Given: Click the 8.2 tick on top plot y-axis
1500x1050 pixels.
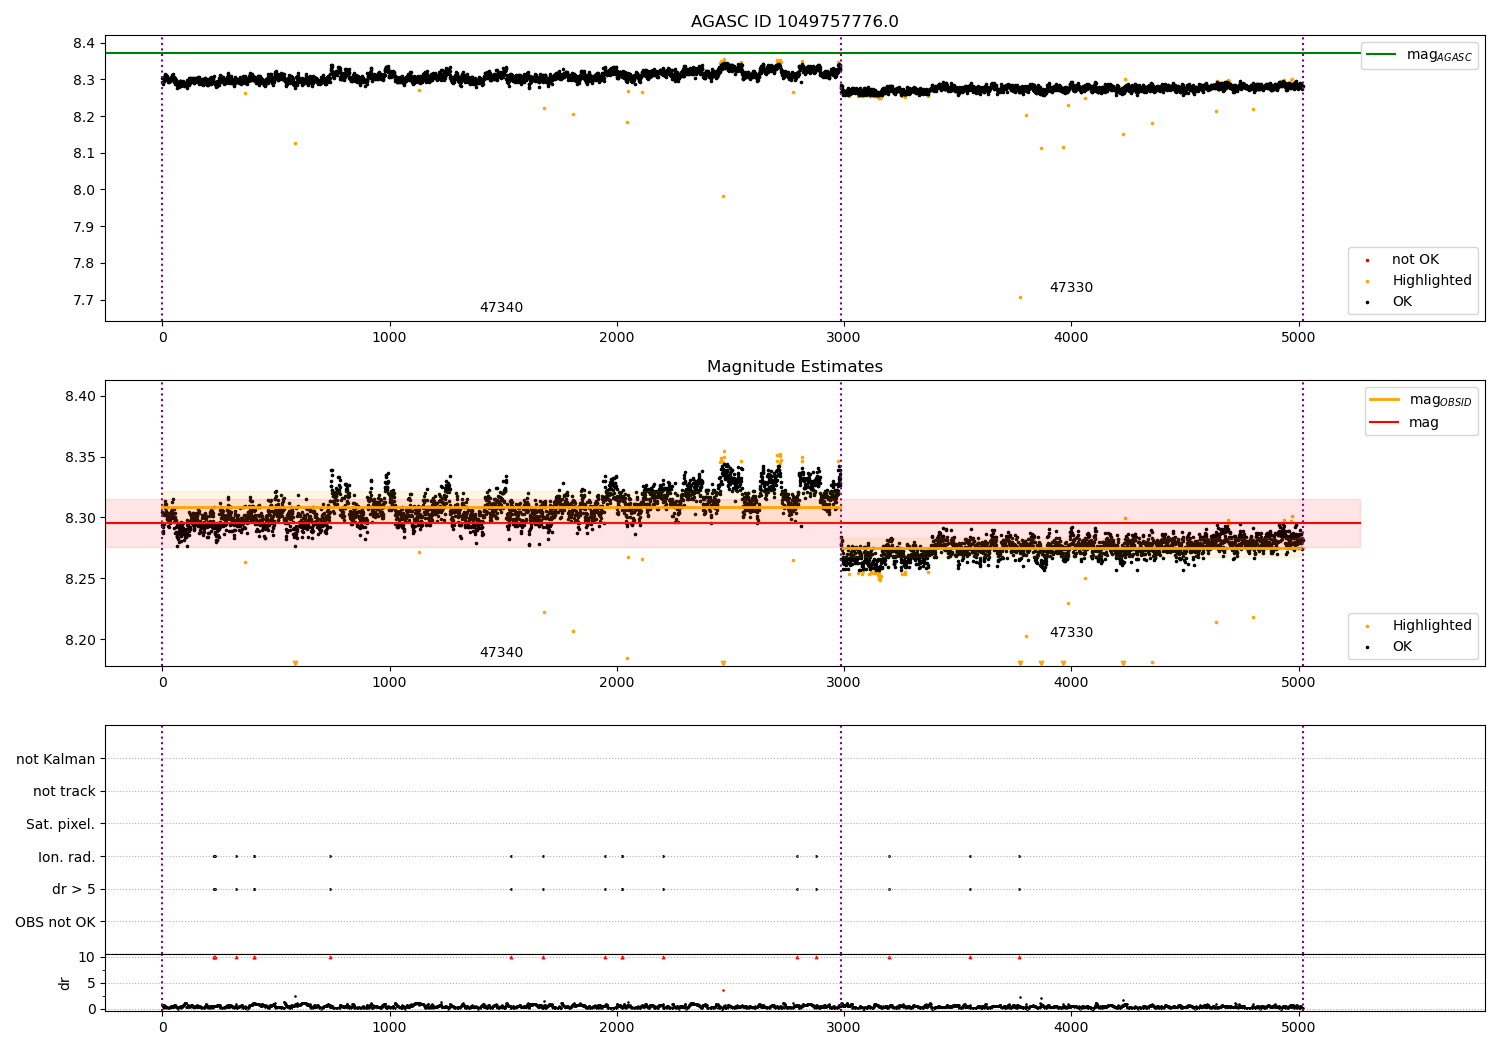Looking at the screenshot, I should 84,117.
